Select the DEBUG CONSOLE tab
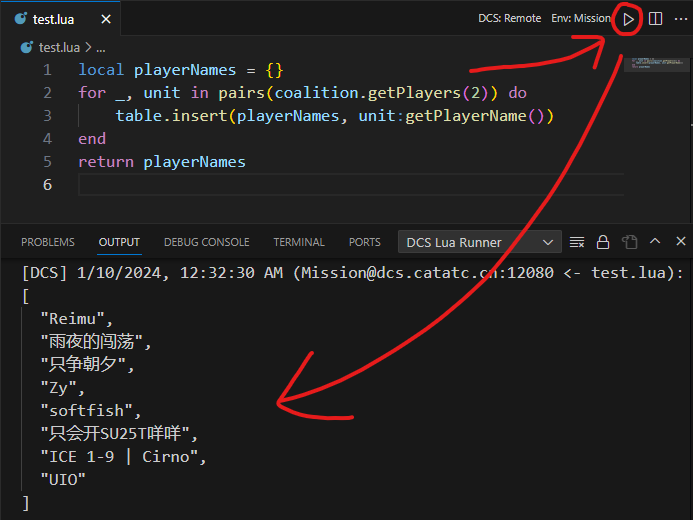The width and height of the screenshot is (693, 520). [x=206, y=242]
